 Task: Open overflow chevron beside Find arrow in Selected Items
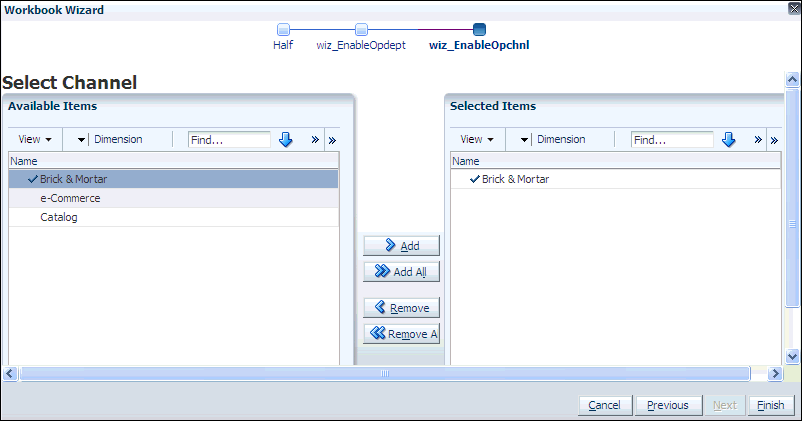[758, 140]
